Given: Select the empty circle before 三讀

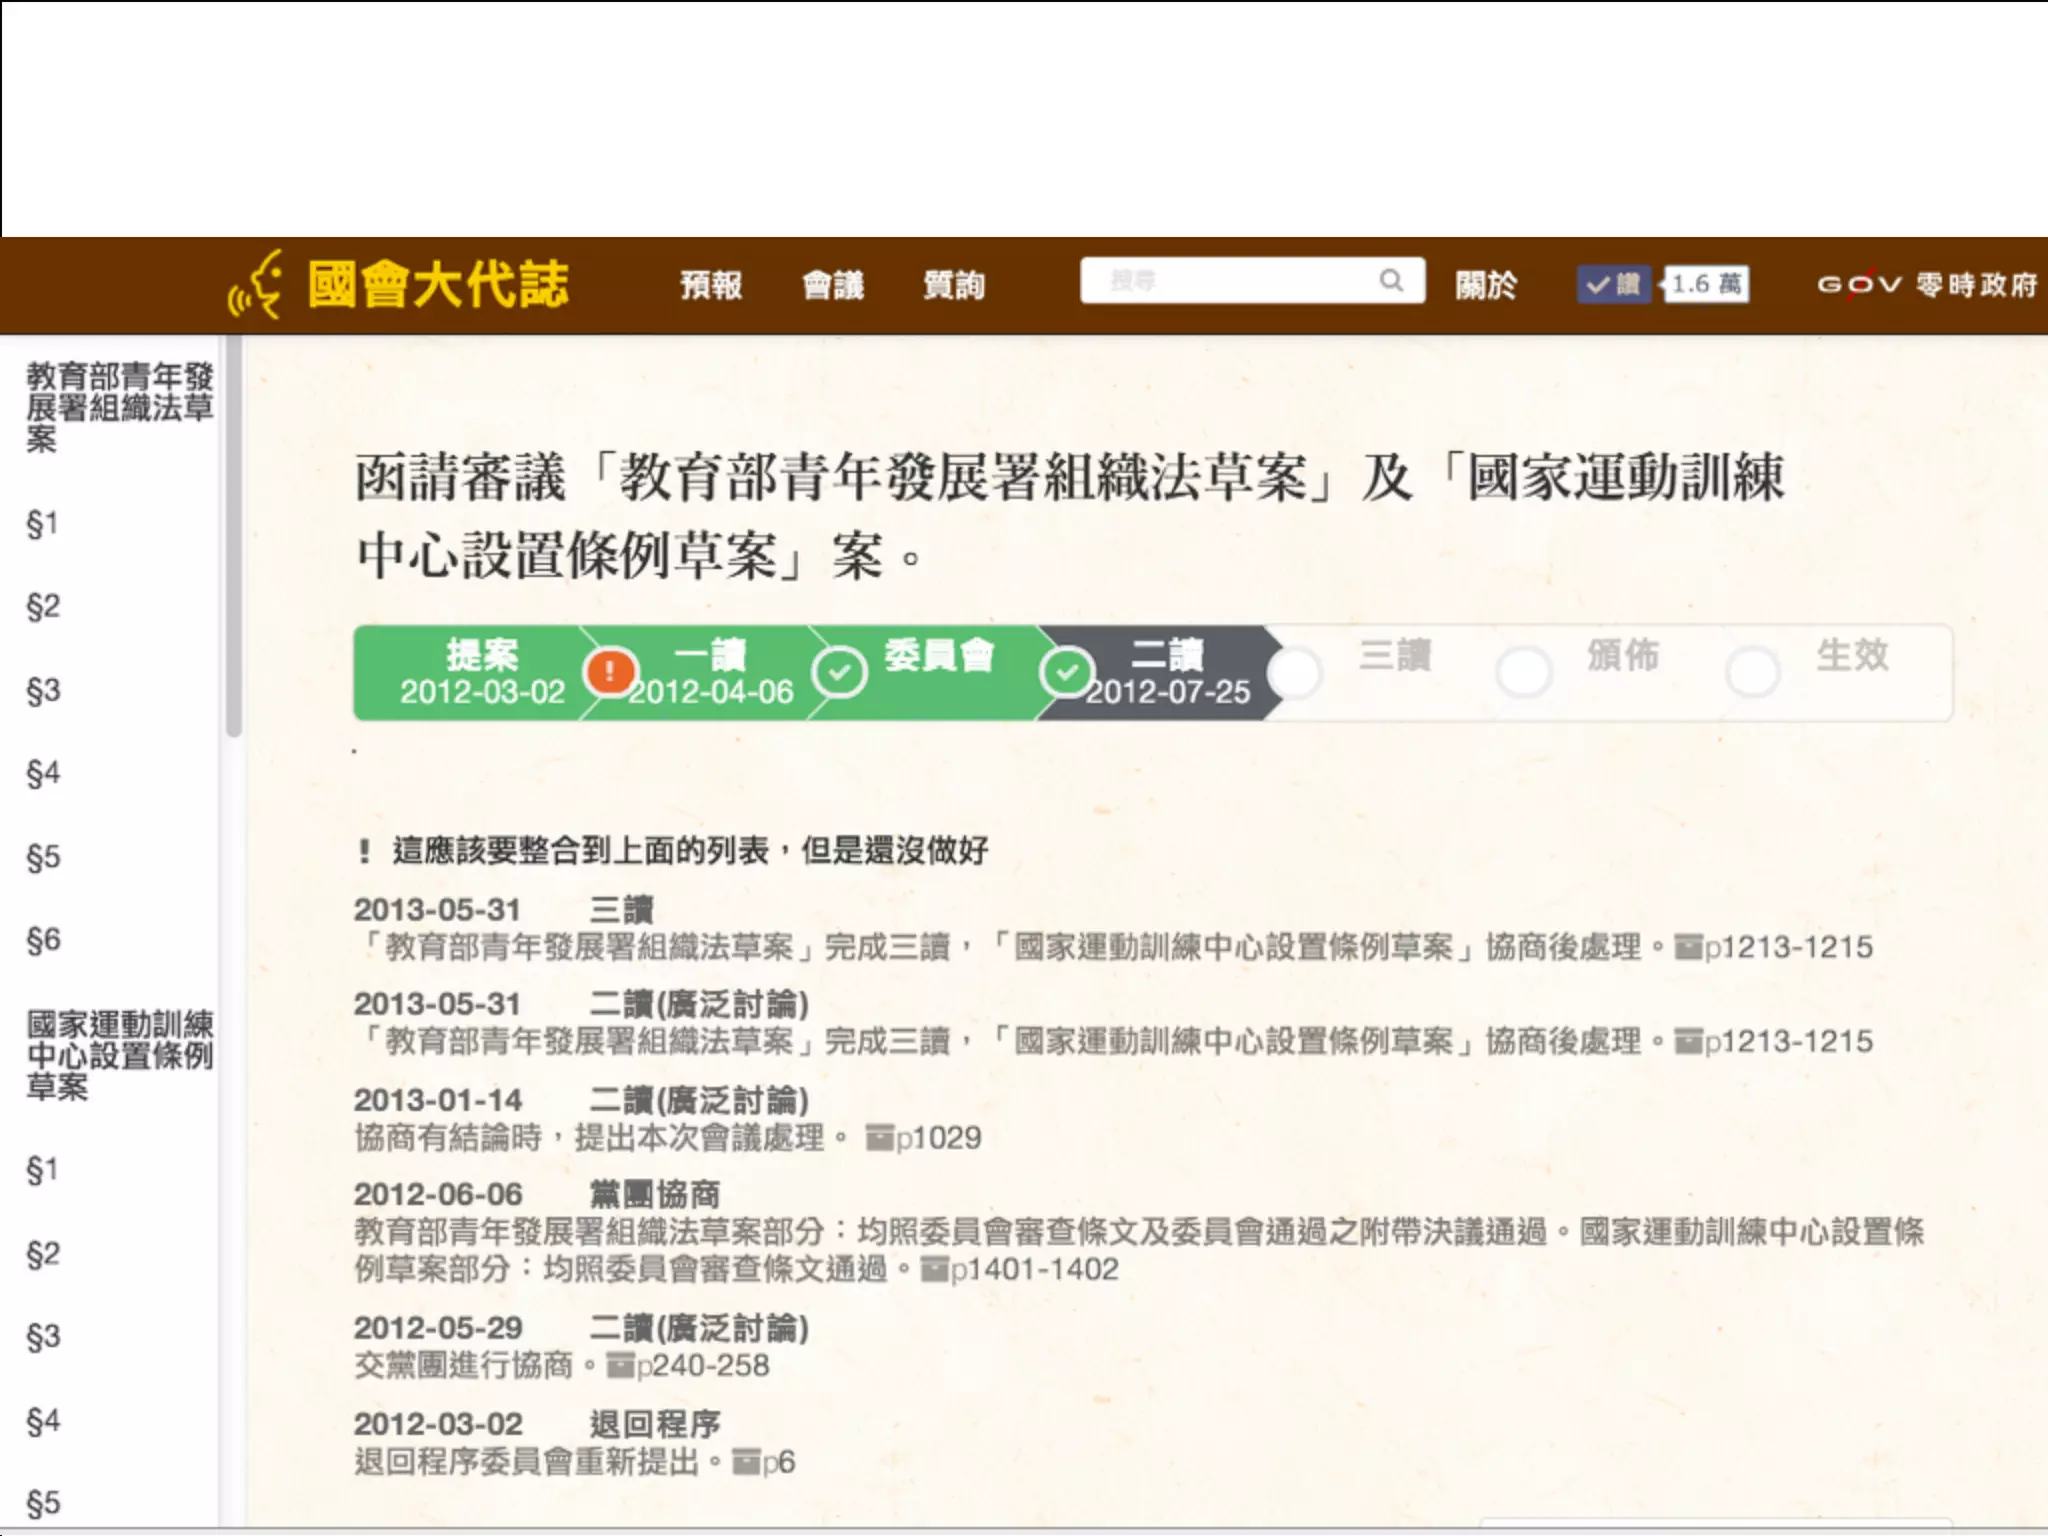Looking at the screenshot, I should click(x=1296, y=672).
